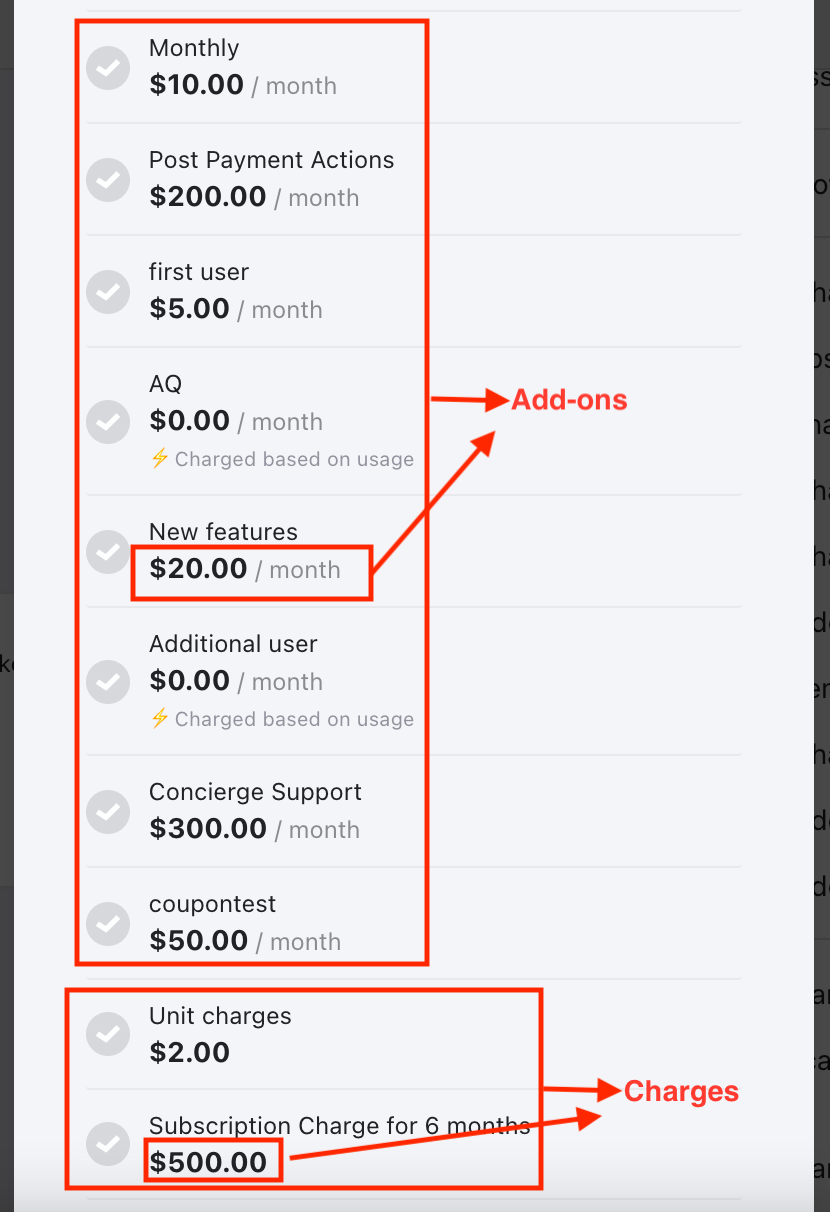The width and height of the screenshot is (830, 1212).
Task: Click the $500.00 charge amount
Action: (208, 1162)
